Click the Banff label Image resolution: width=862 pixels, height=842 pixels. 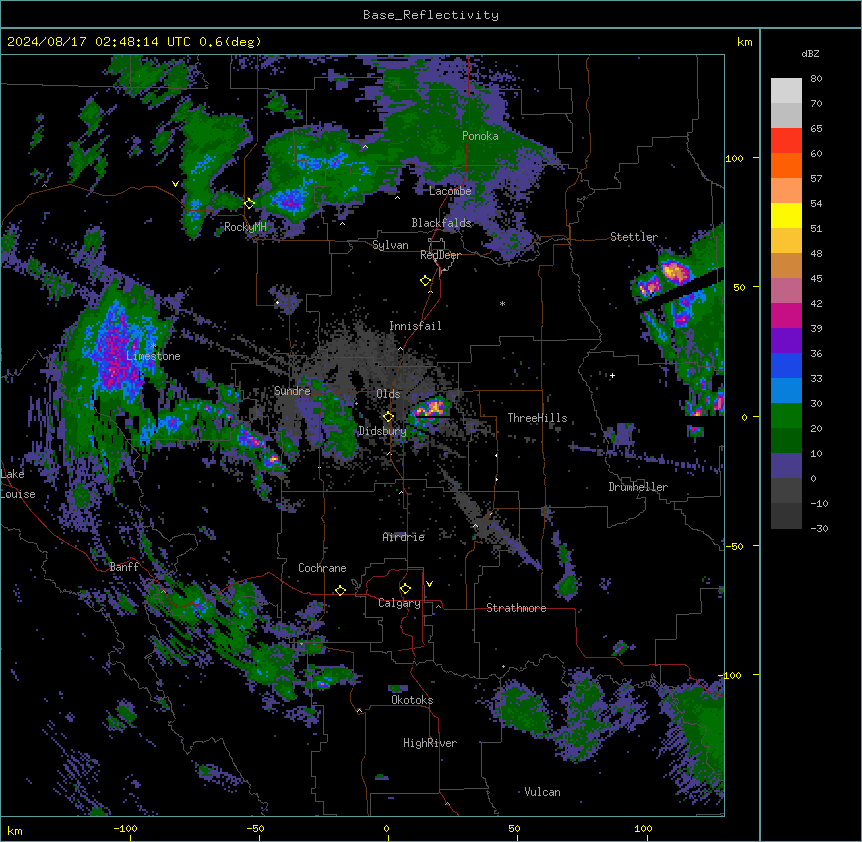tap(124, 567)
